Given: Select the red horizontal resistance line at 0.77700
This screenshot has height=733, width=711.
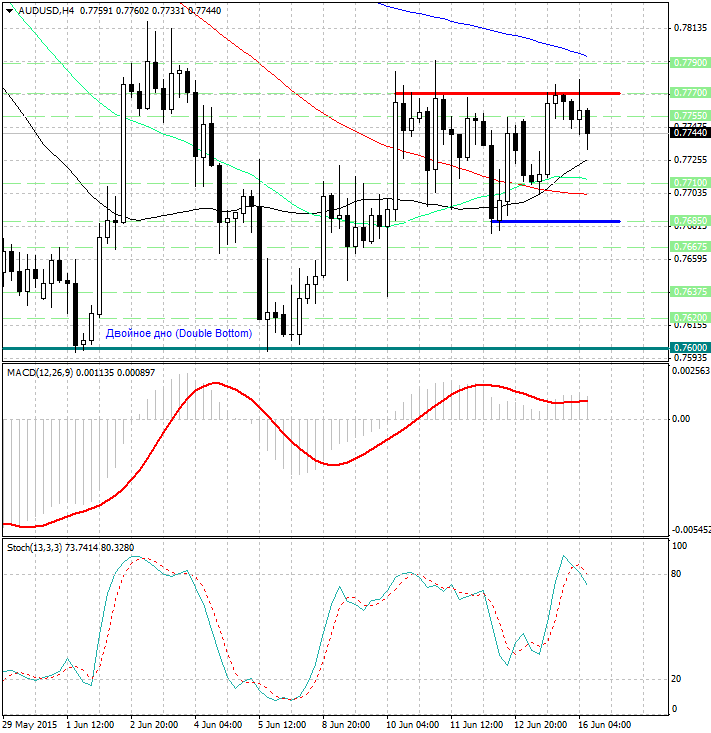Looking at the screenshot, I should click(508, 93).
